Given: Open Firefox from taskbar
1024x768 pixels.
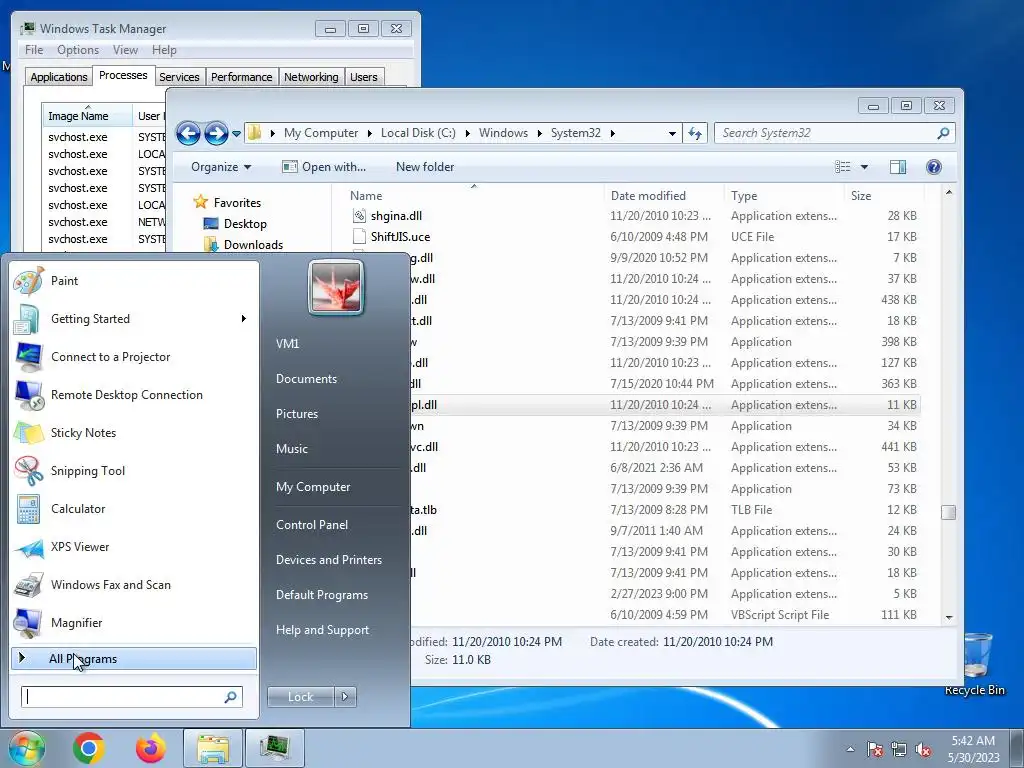Looking at the screenshot, I should (x=151, y=748).
